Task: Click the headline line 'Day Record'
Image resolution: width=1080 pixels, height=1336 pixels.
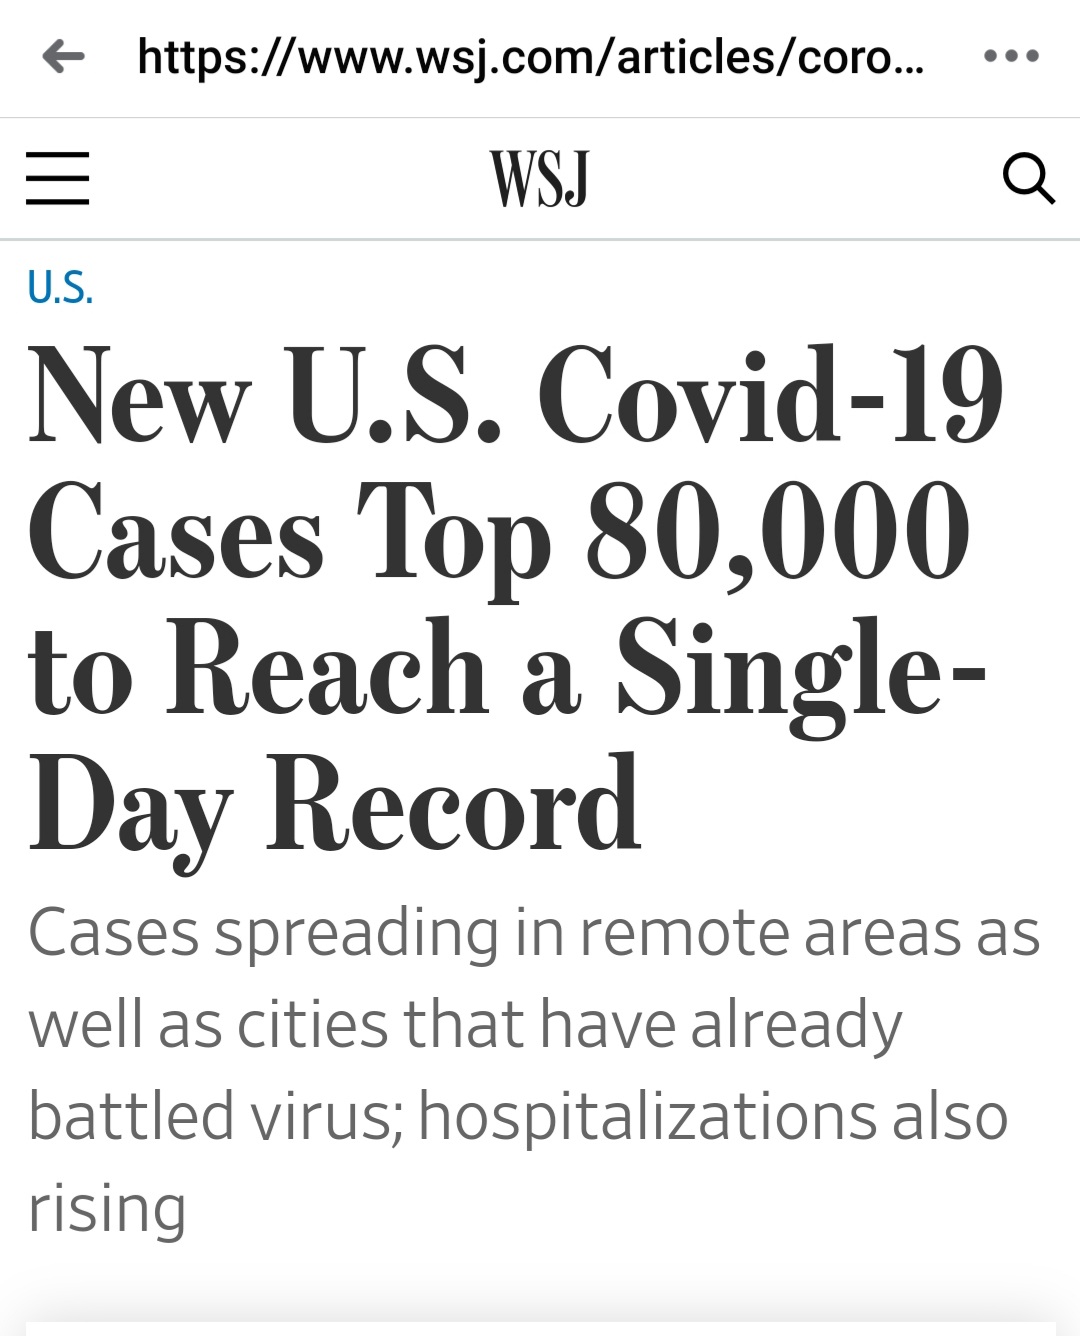Action: [x=334, y=806]
